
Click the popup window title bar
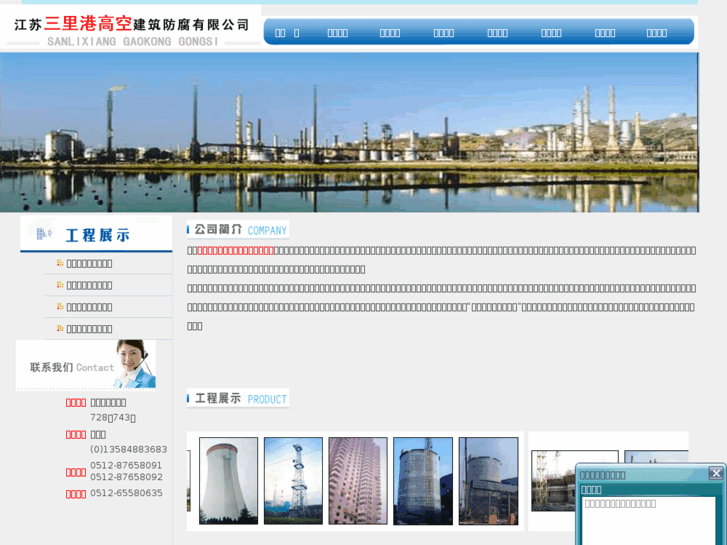point(640,474)
